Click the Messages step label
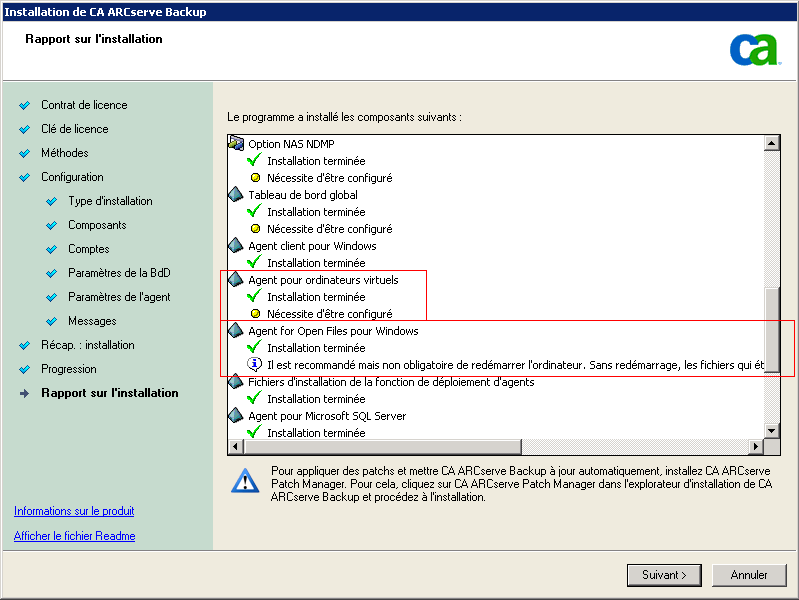The image size is (799, 600). point(92,321)
